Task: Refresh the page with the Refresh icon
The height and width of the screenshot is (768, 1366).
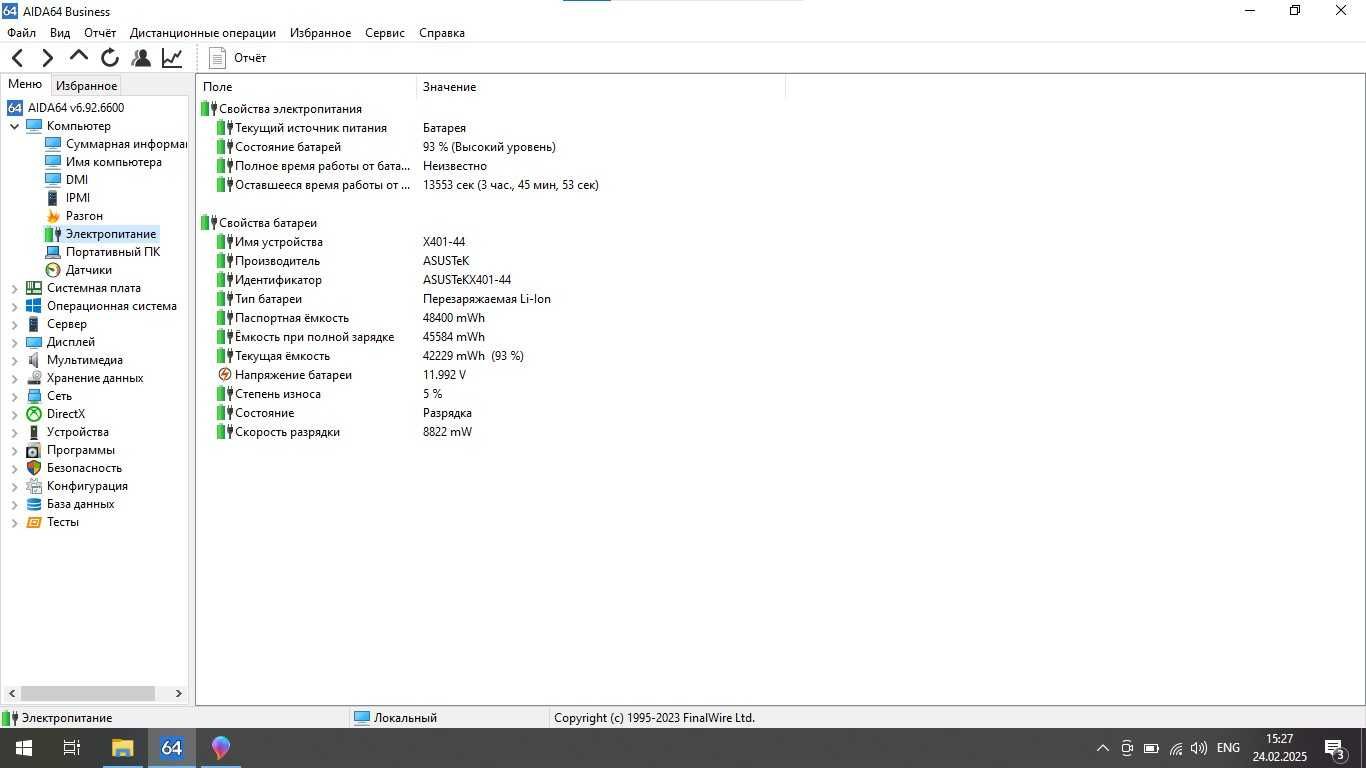Action: 110,58
